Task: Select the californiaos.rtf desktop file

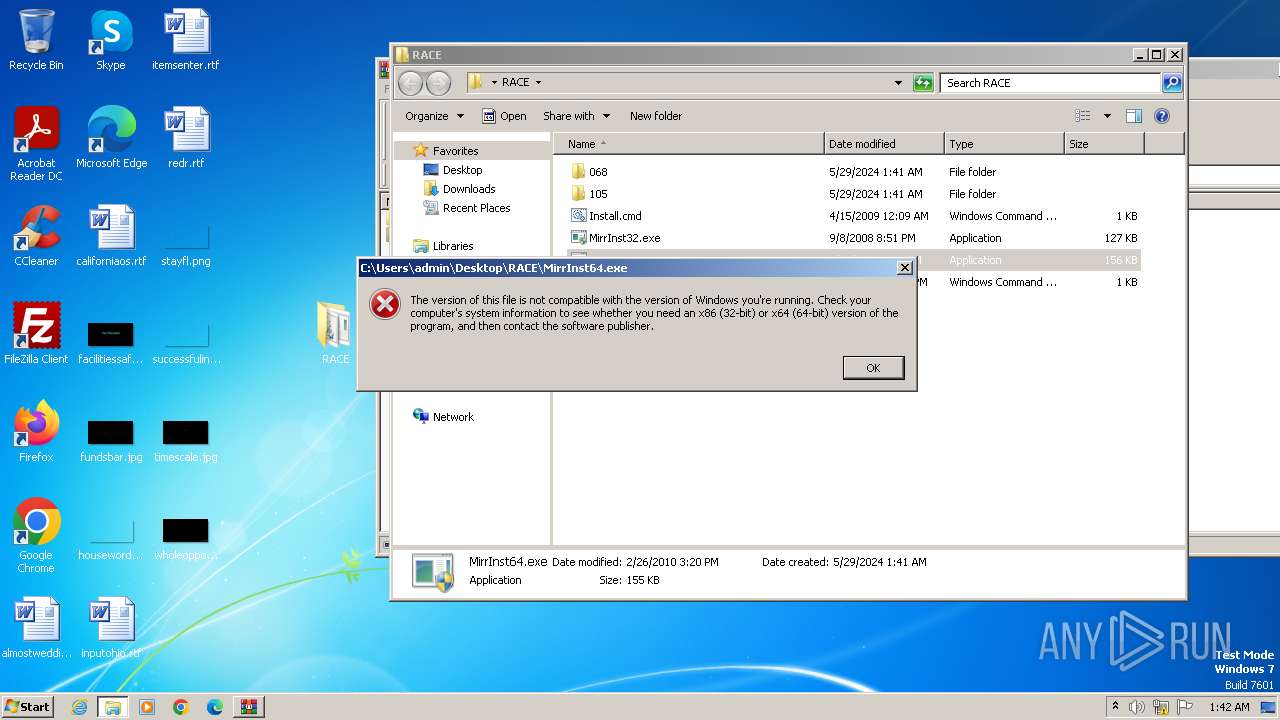Action: pyautogui.click(x=111, y=237)
